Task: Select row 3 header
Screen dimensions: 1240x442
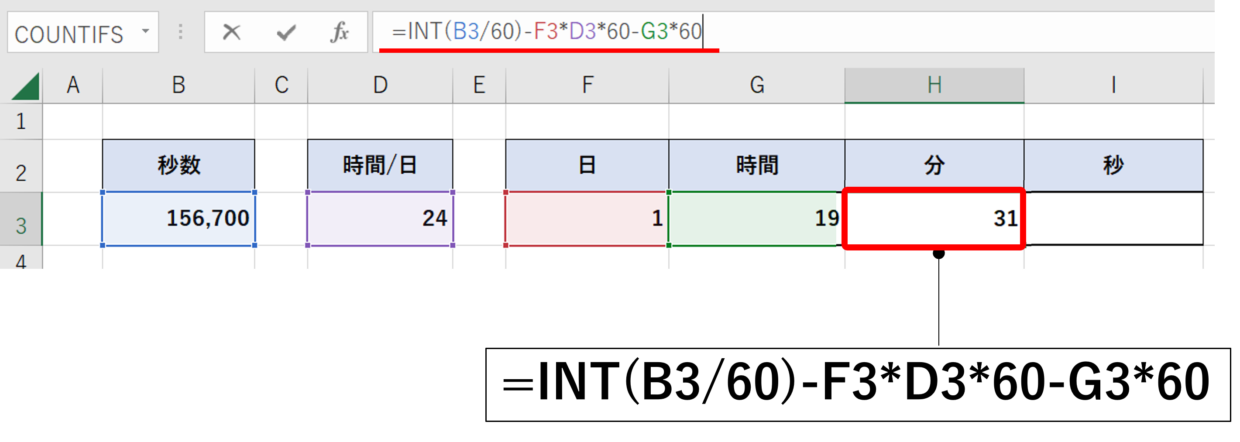Action: (22, 219)
